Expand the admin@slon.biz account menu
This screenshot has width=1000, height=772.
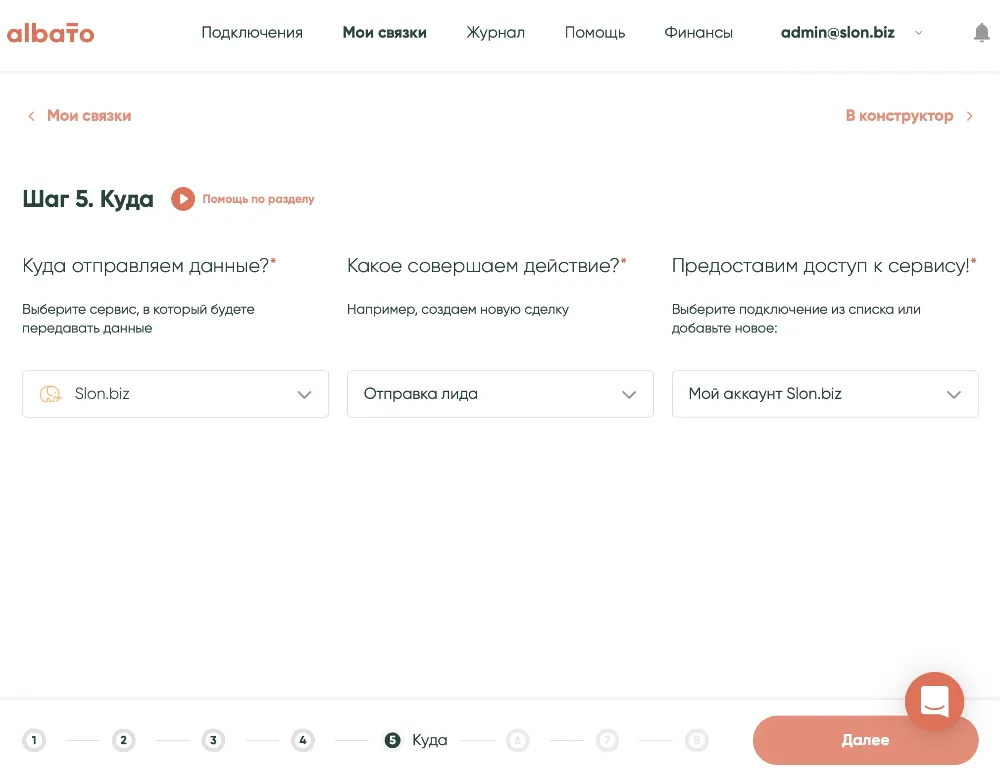851,33
